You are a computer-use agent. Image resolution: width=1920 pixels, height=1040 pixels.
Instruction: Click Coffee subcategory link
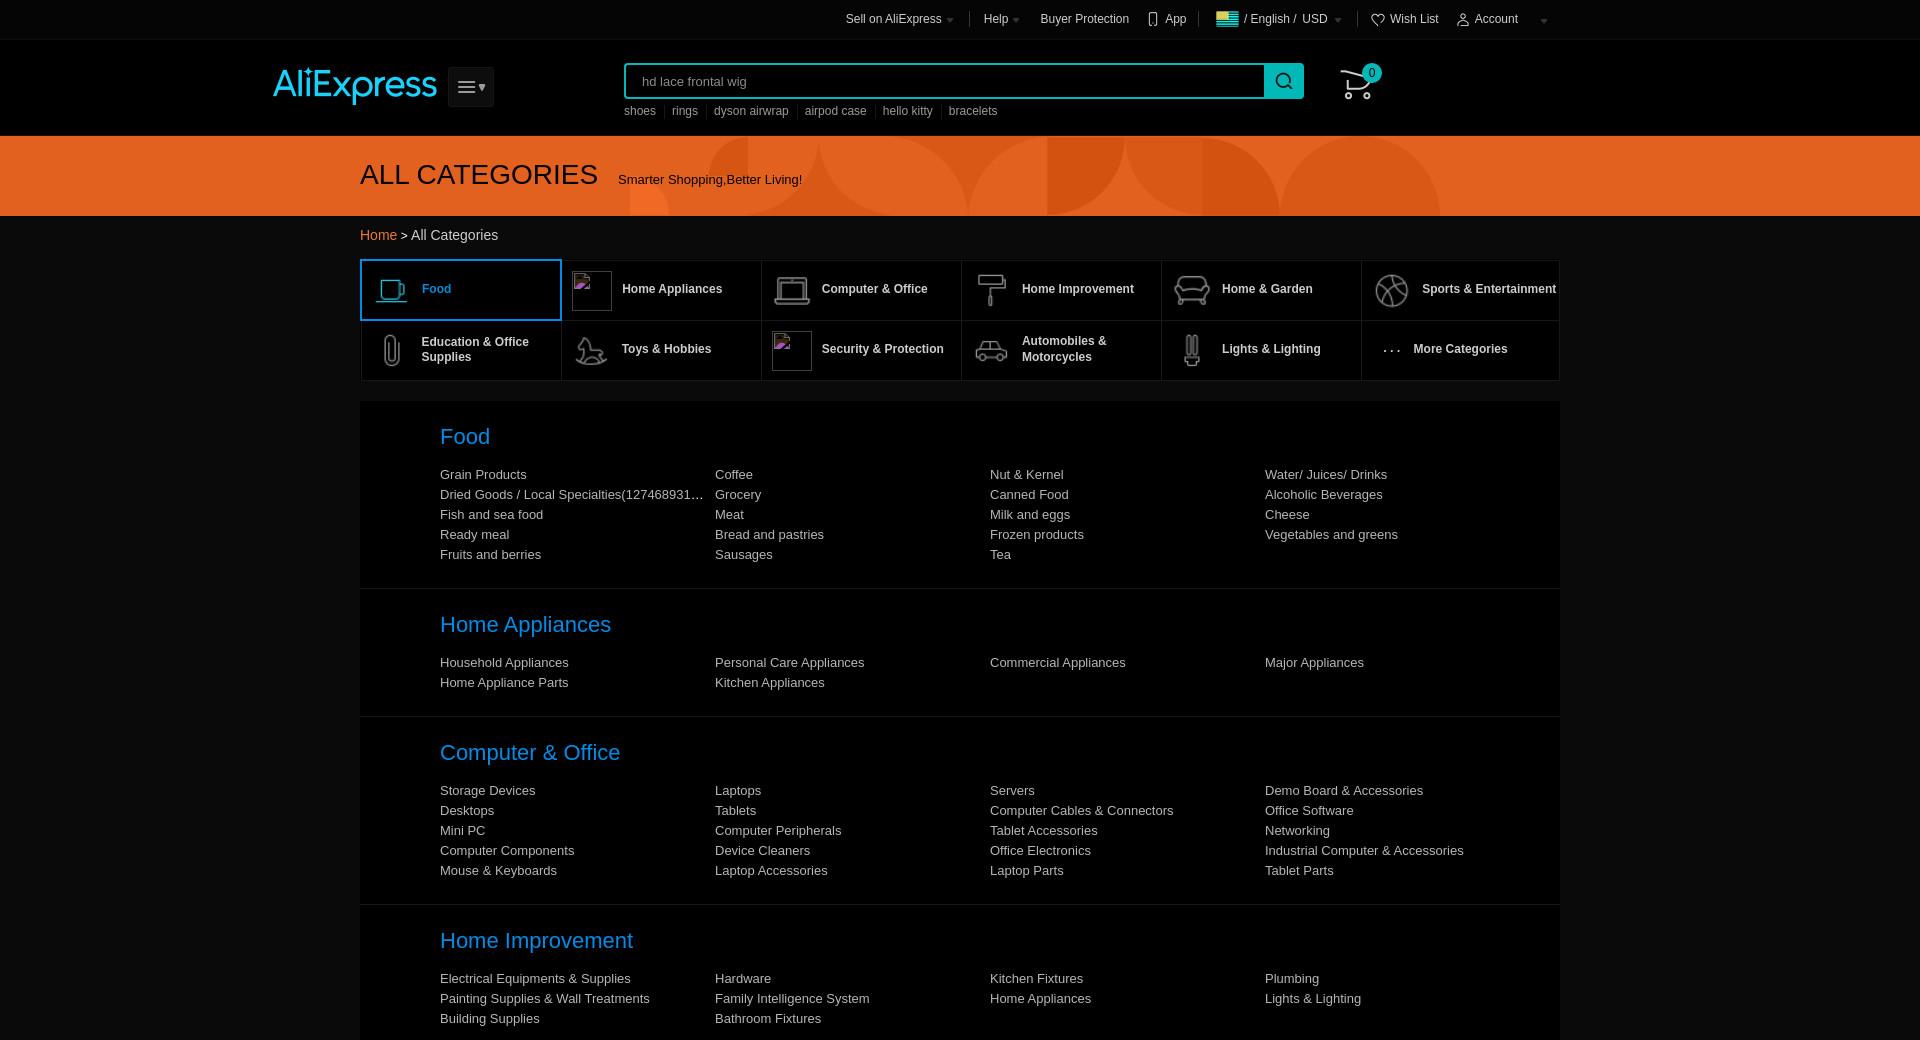(x=734, y=475)
